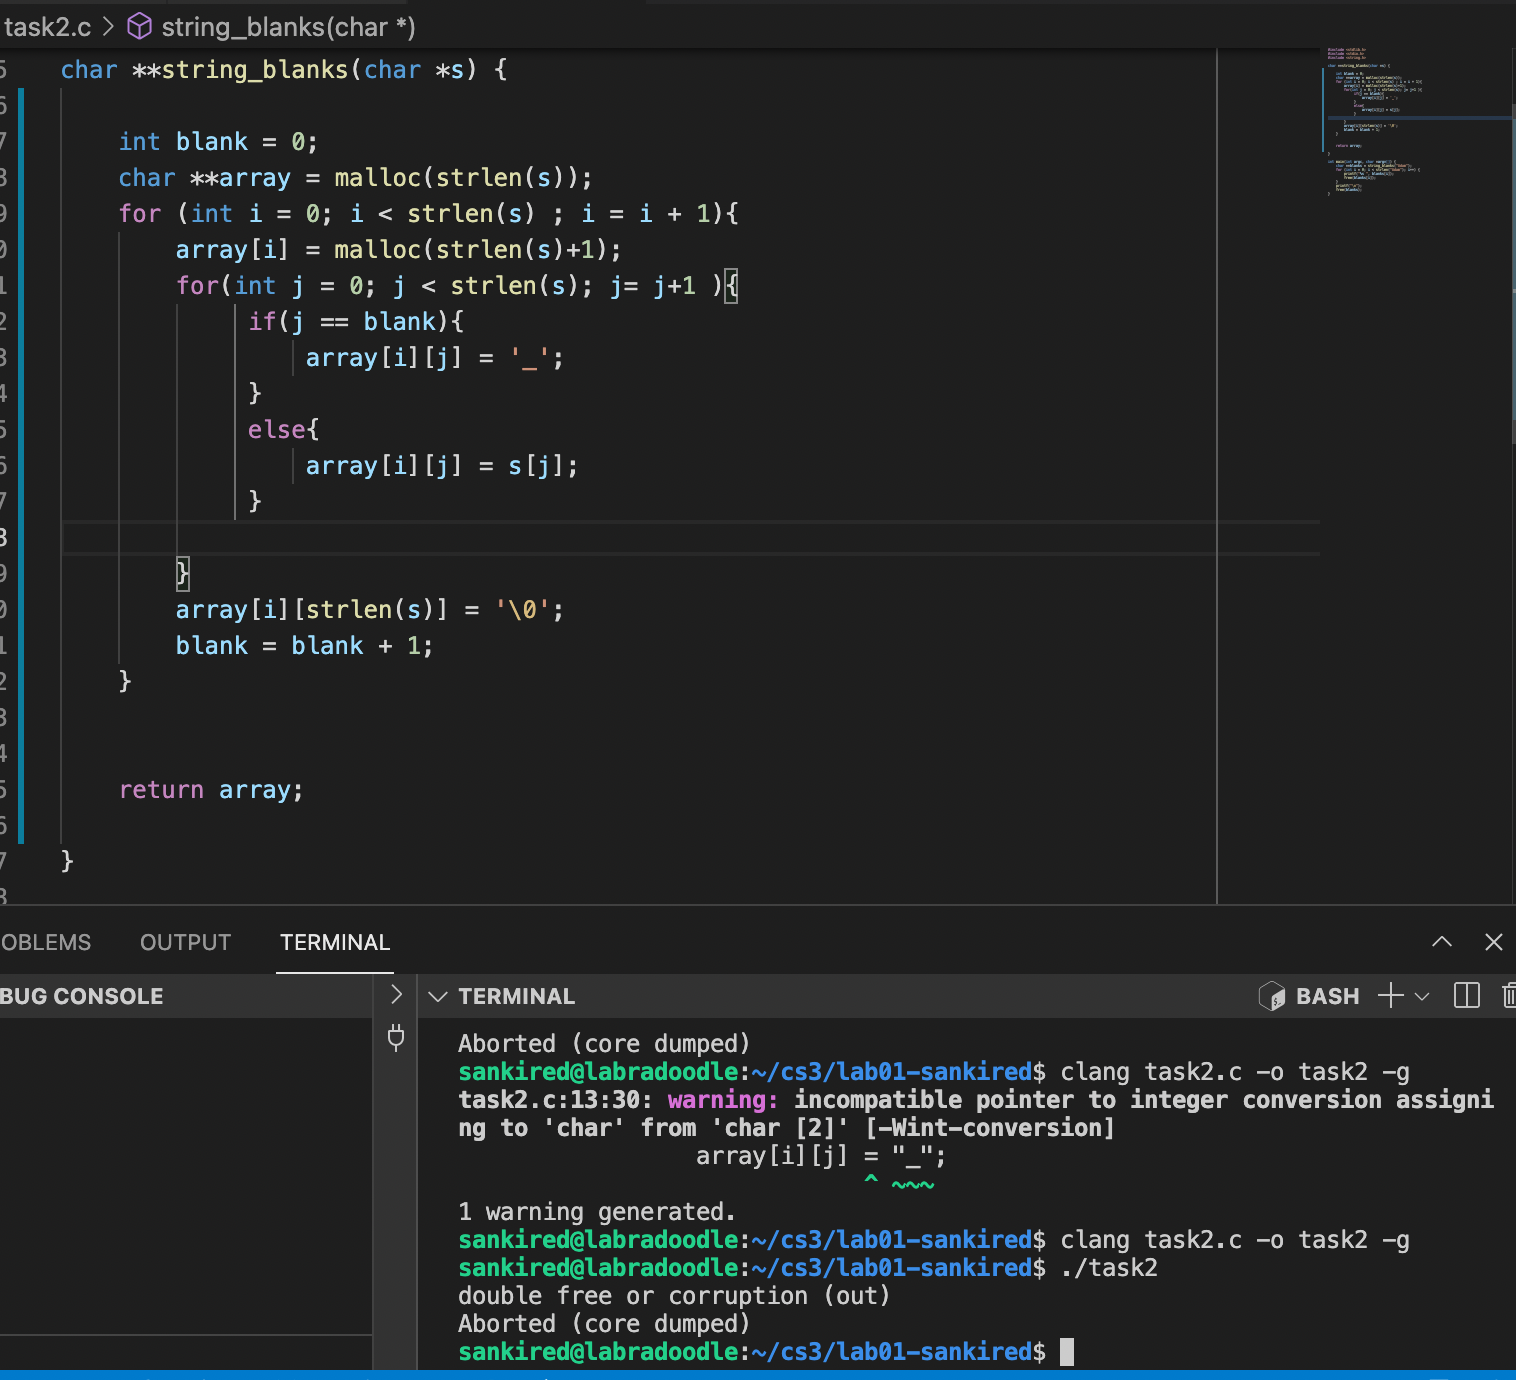
Task: Click the cube symbol icon in breadcrumb
Action: (x=139, y=27)
